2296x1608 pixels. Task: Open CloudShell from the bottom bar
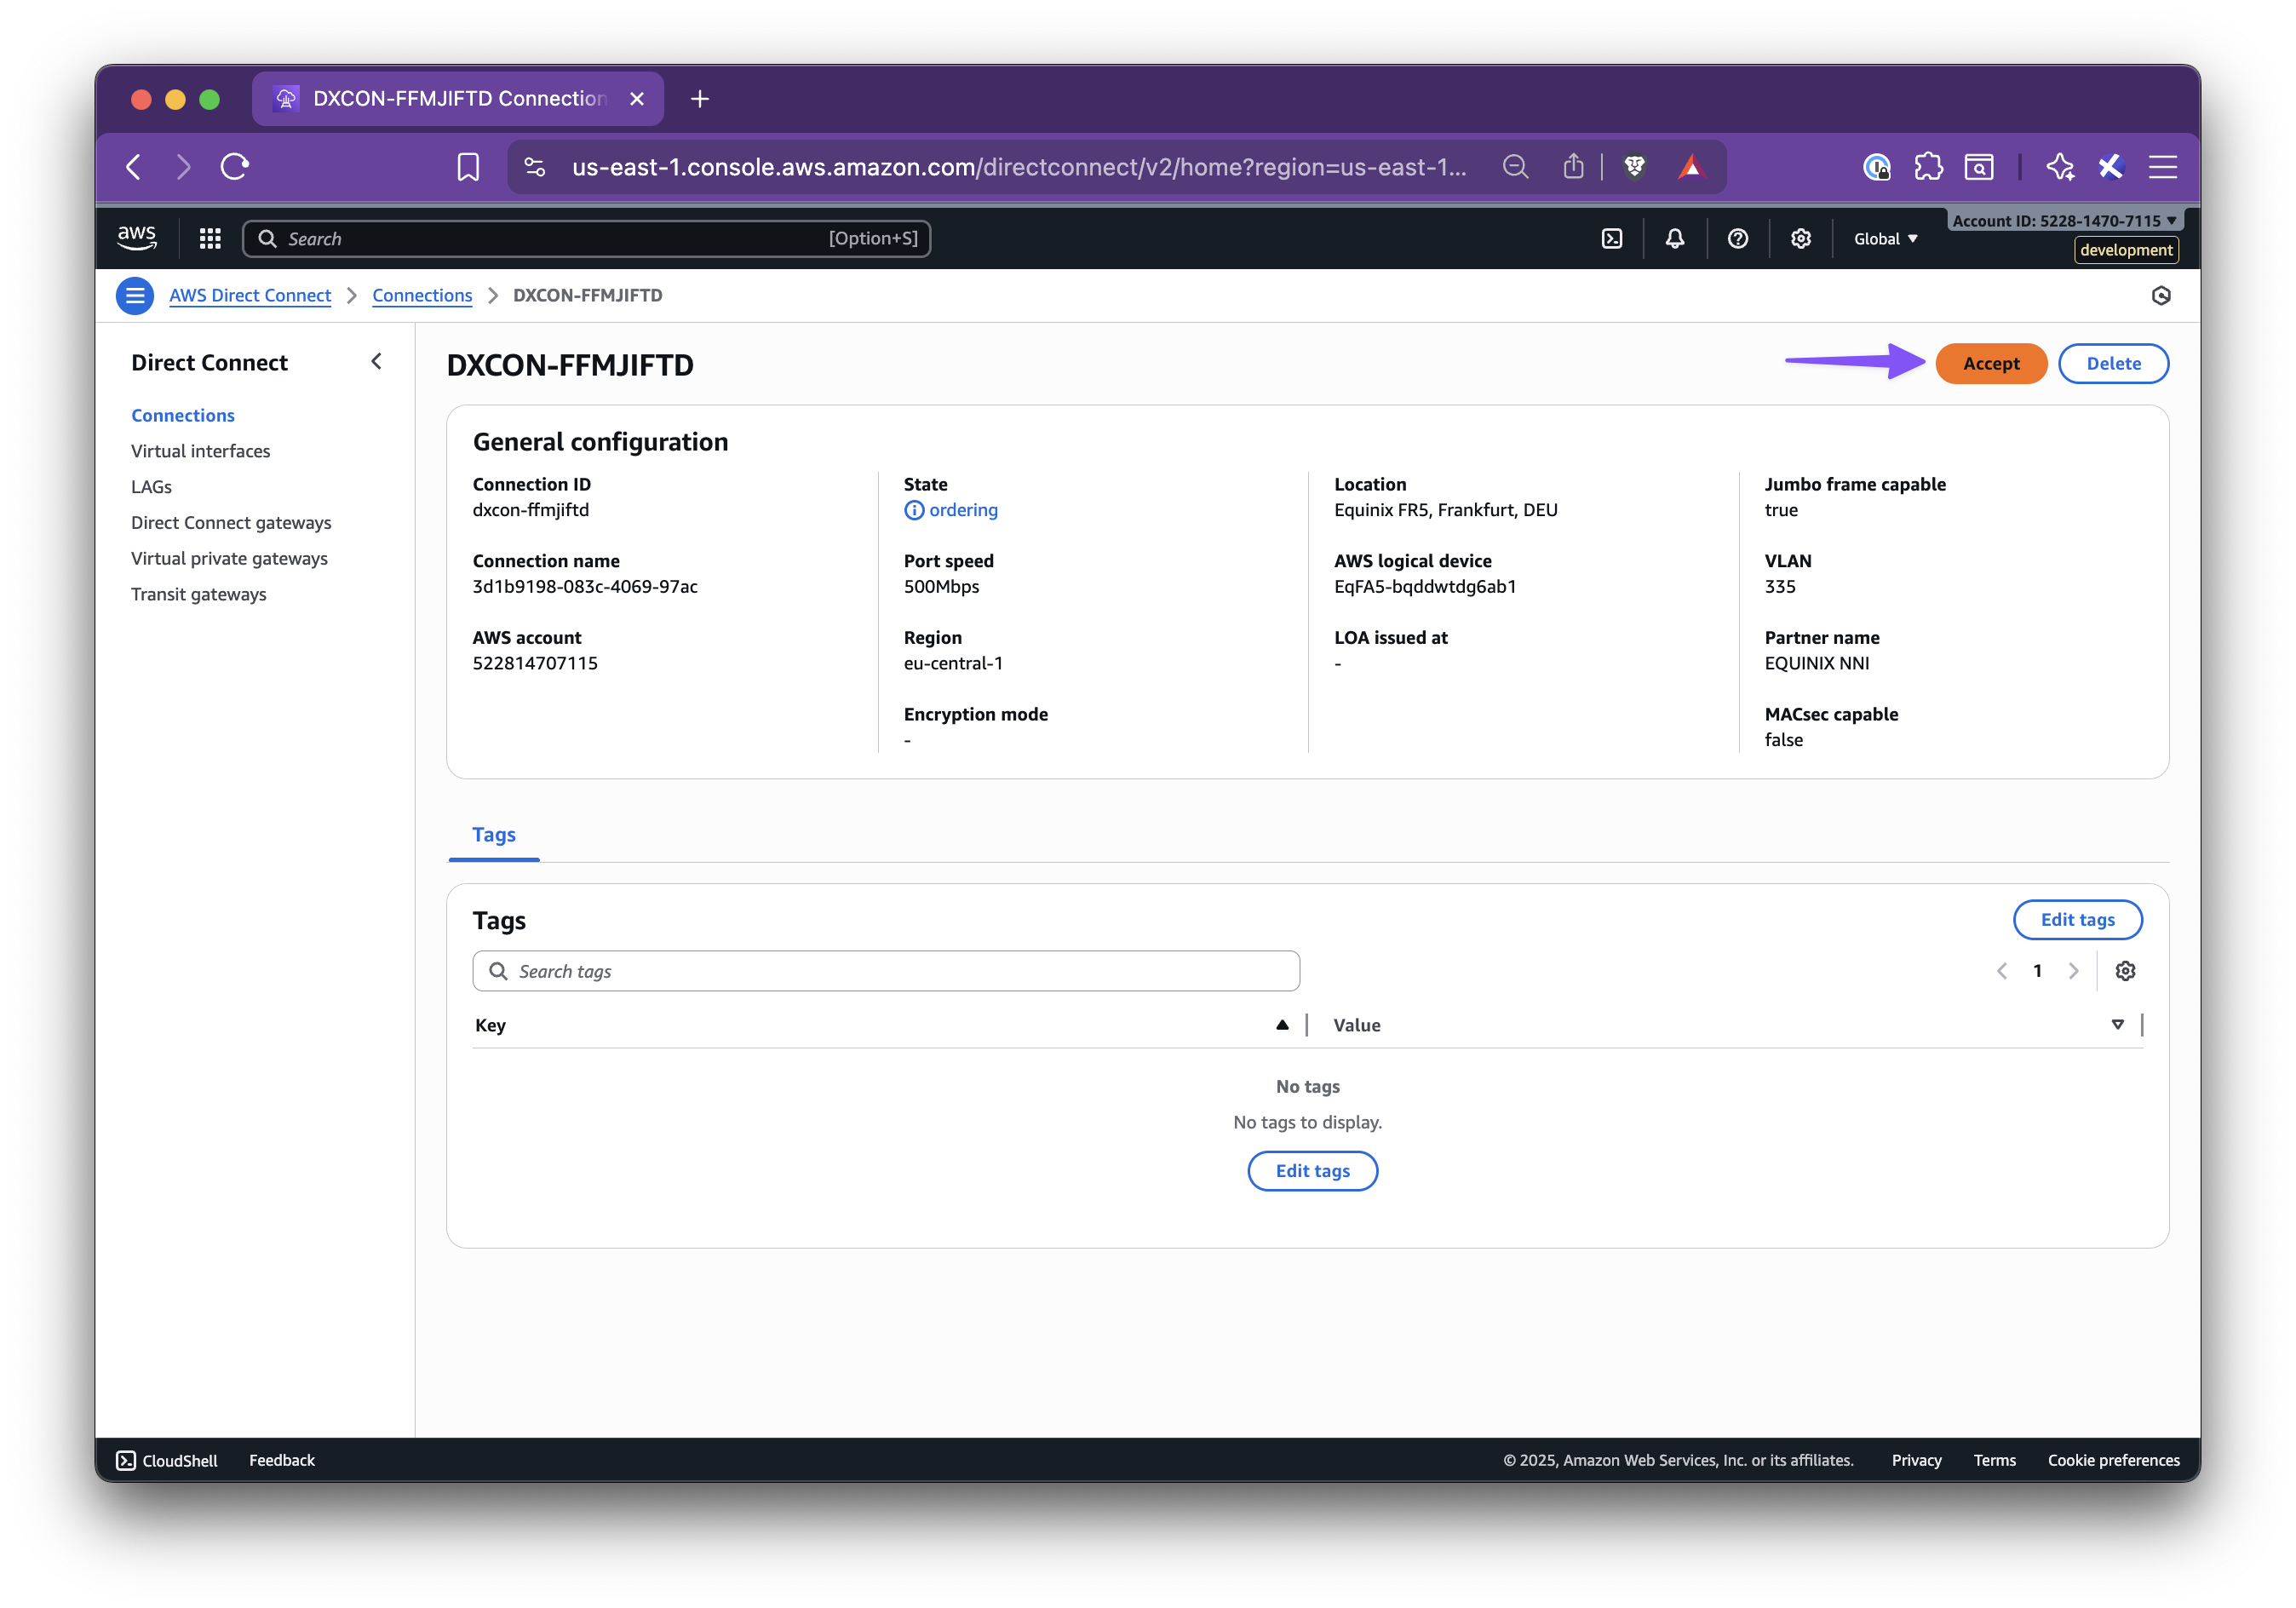coord(166,1460)
